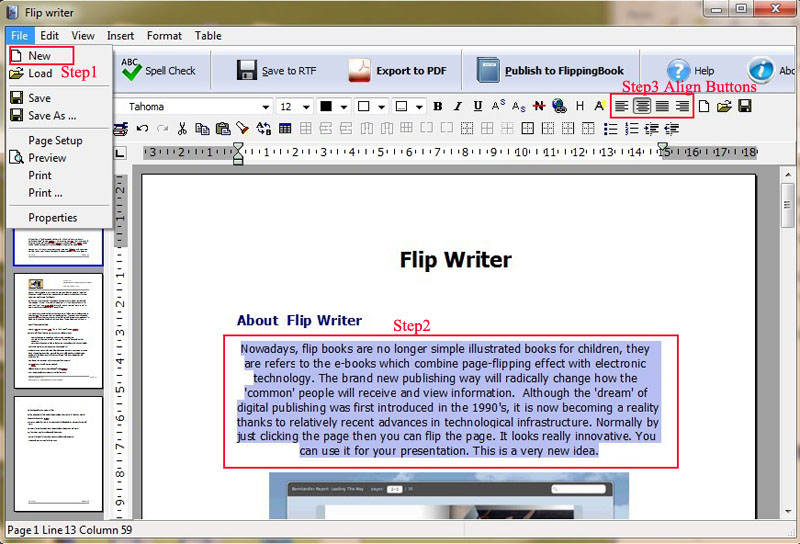Expand the third color dropdown arrow
The image size is (800, 544).
pyautogui.click(x=419, y=107)
